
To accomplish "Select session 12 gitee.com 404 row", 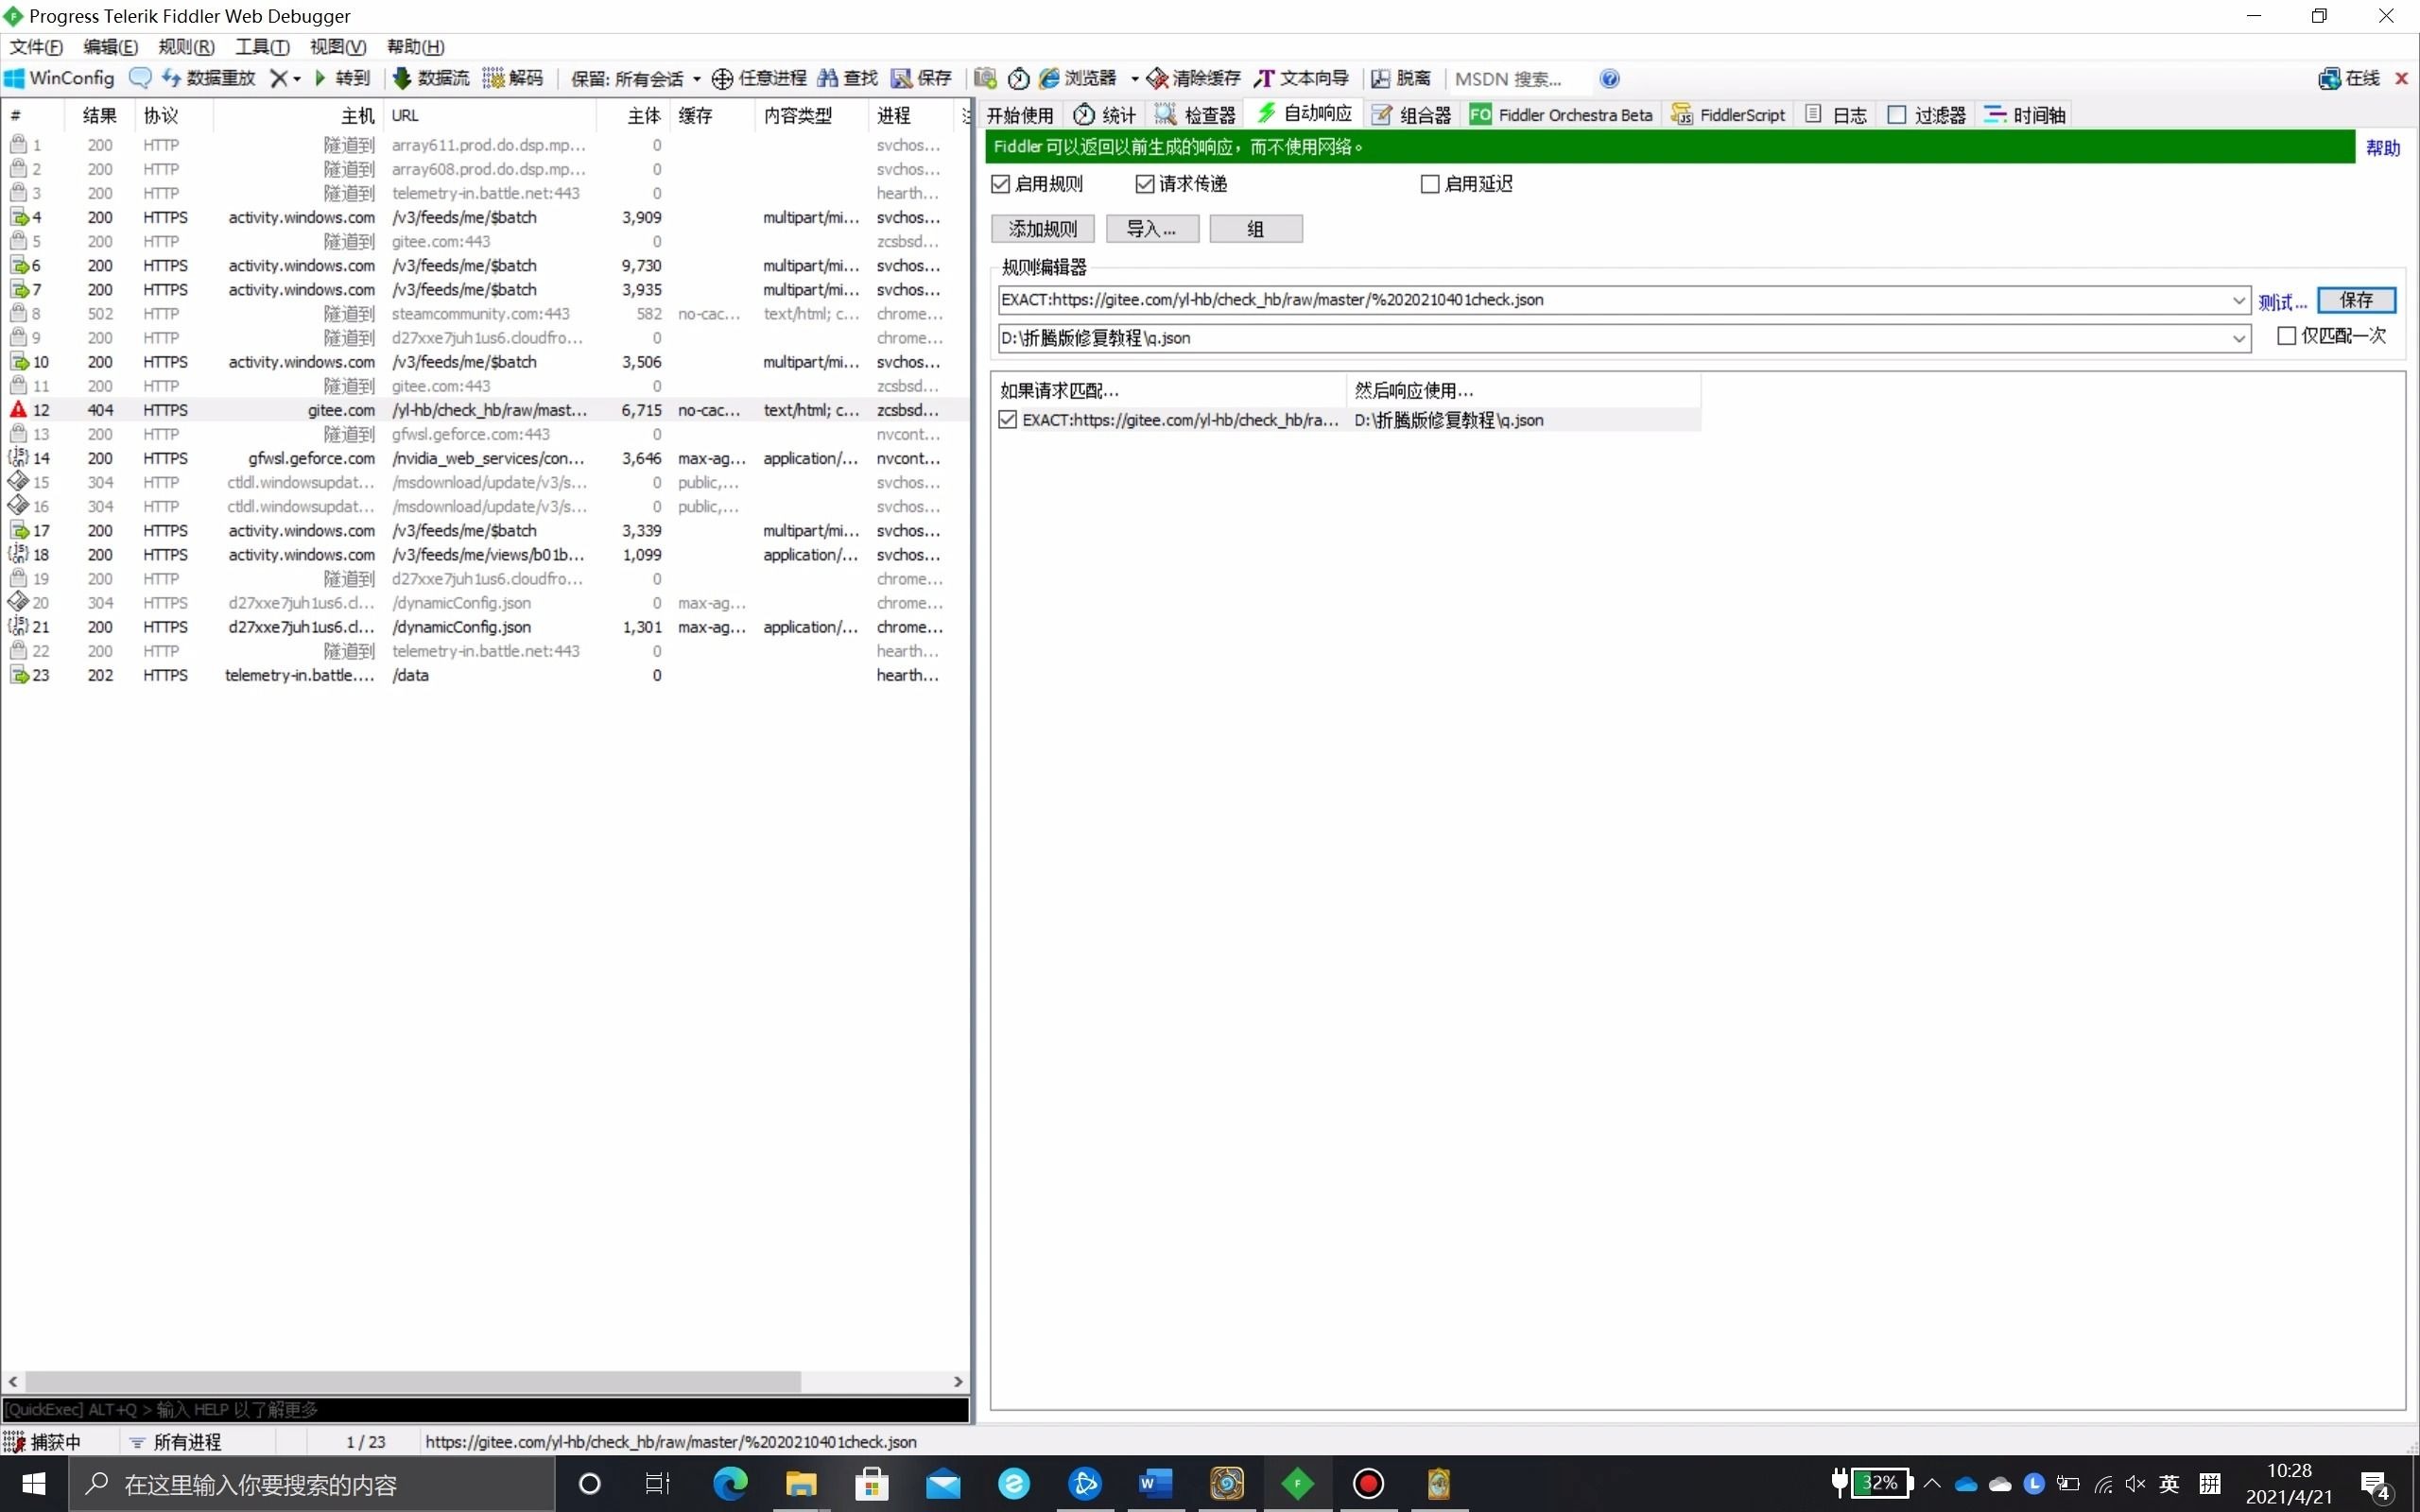I will point(485,410).
